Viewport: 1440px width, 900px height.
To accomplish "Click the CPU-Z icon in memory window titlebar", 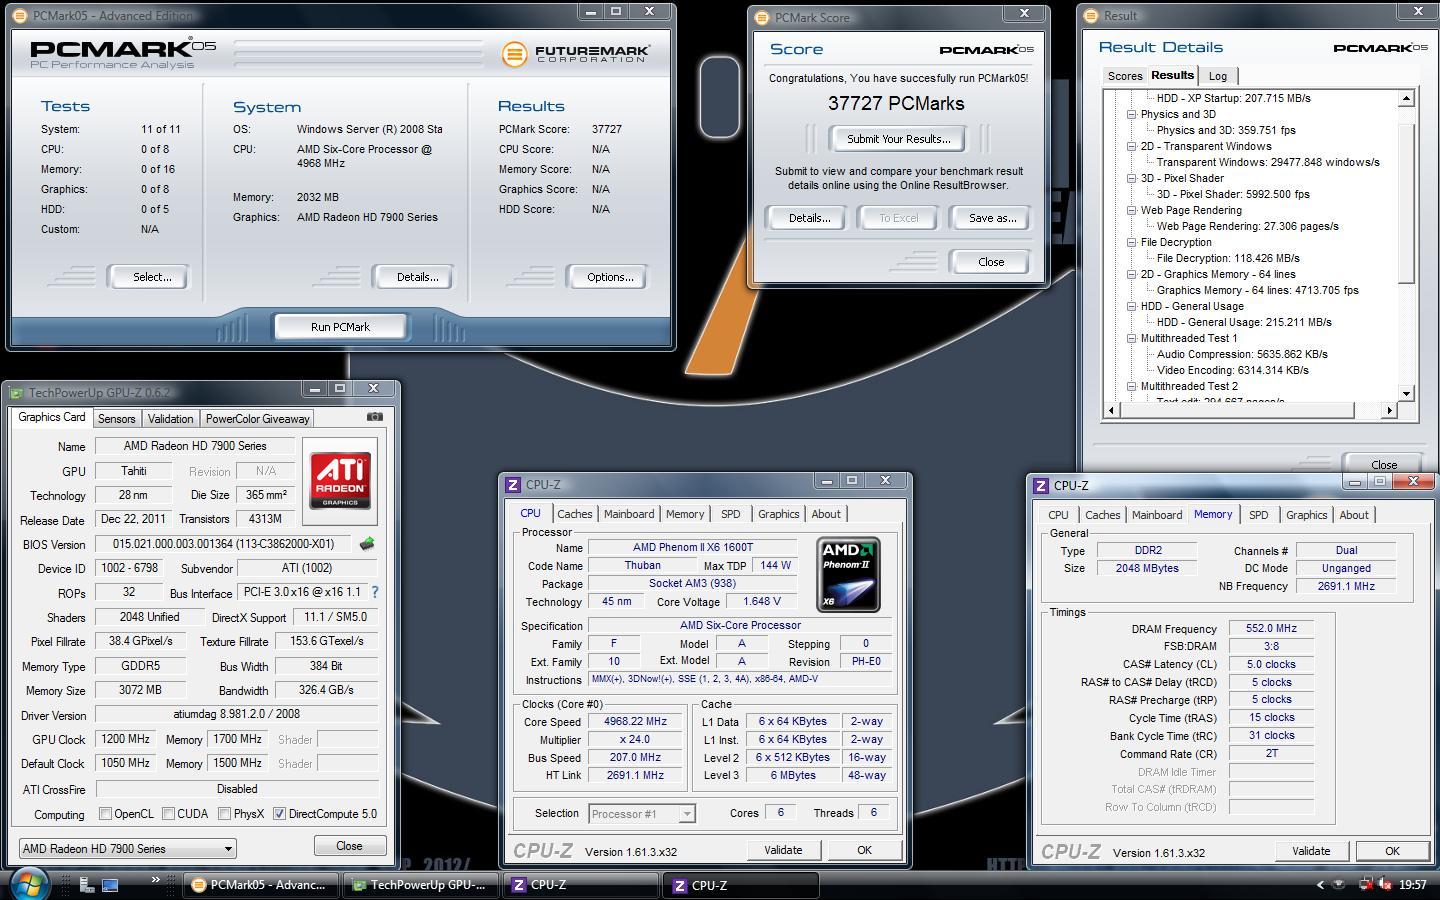I will coord(1041,486).
